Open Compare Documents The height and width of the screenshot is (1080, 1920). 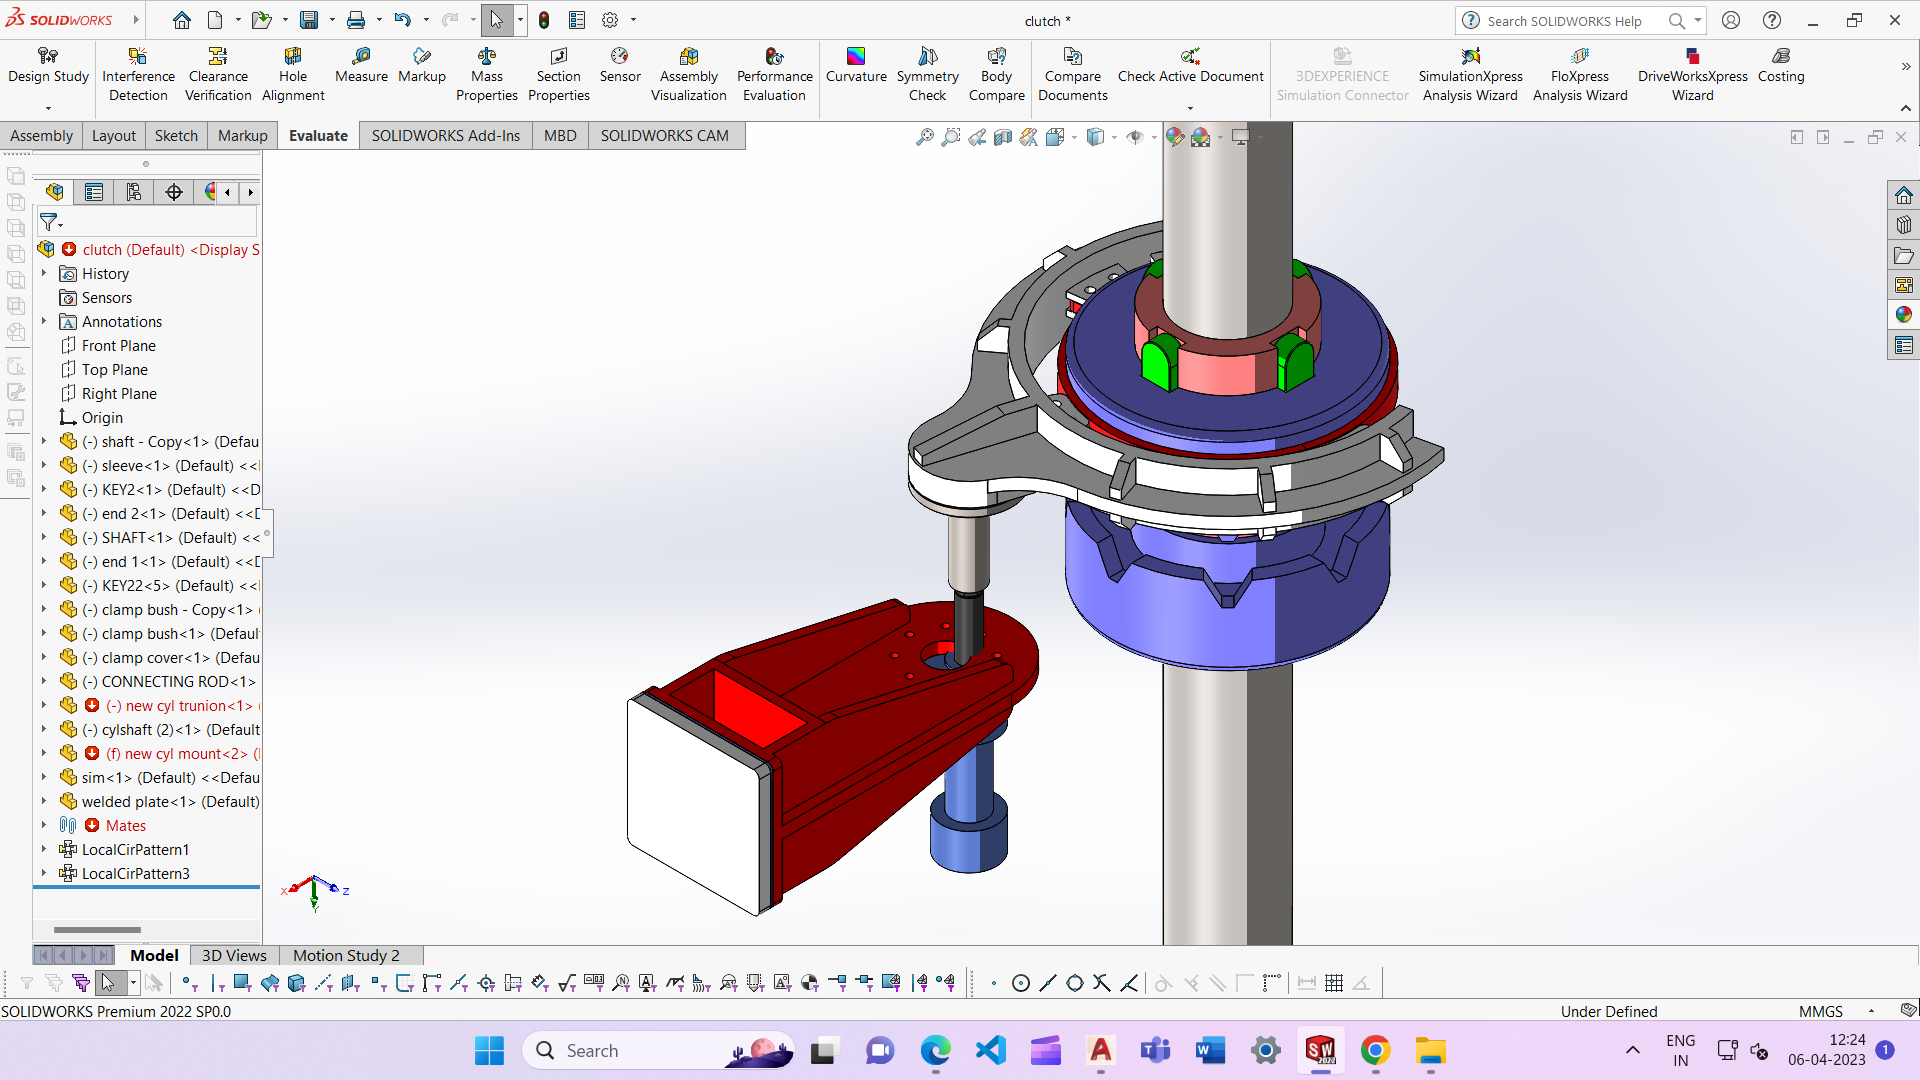[1073, 75]
